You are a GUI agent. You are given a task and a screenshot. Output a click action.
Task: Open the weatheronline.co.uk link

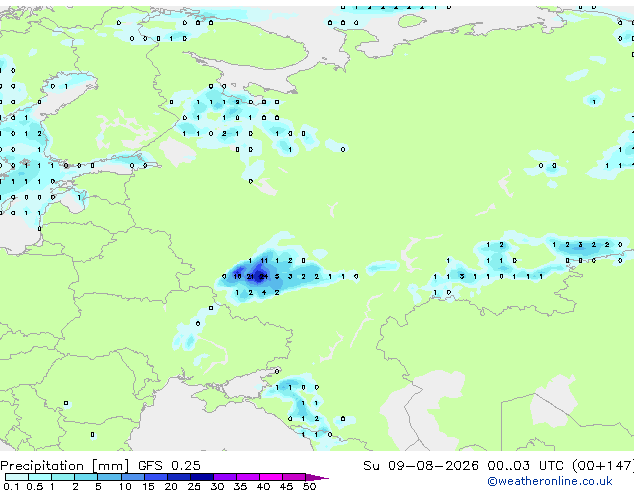550,481
